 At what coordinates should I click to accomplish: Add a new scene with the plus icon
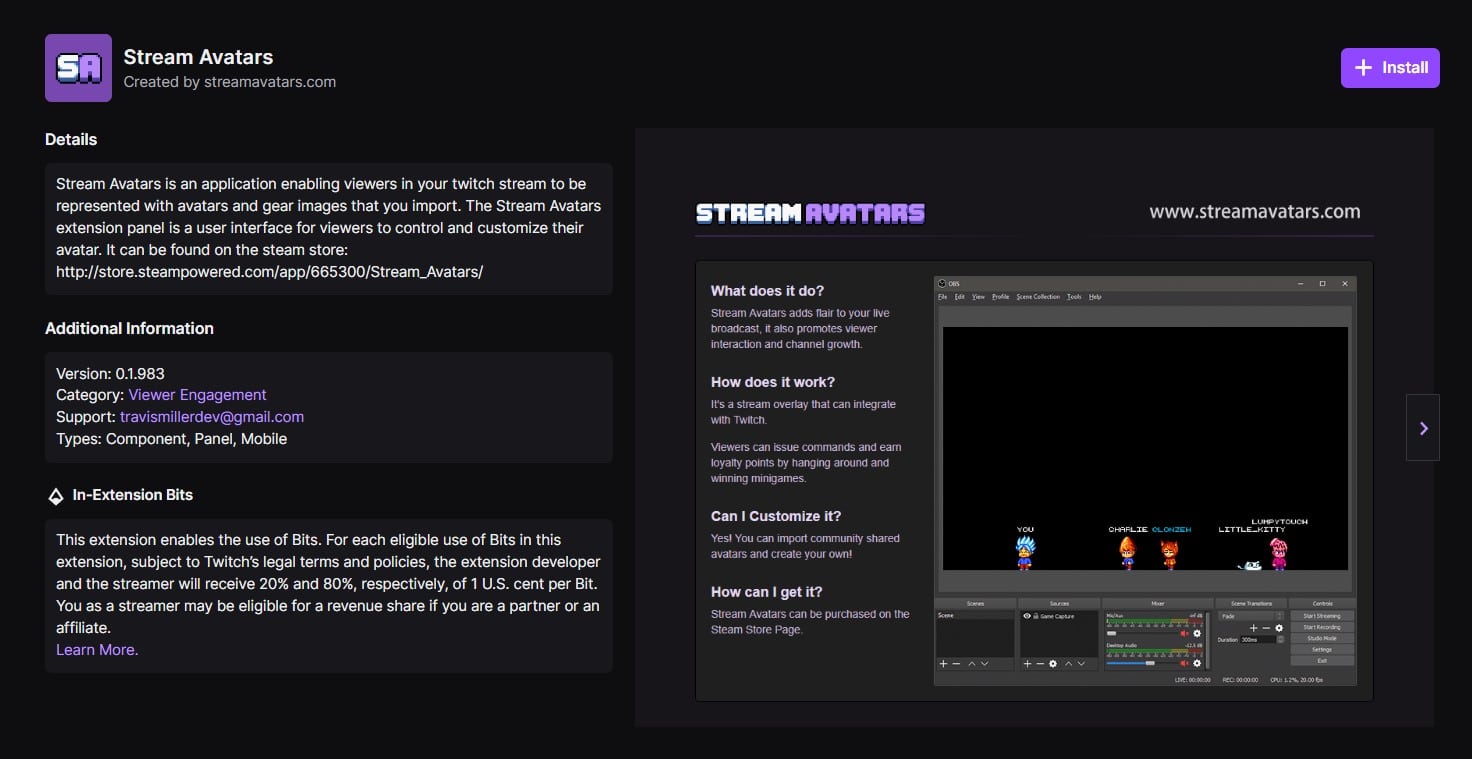(x=943, y=663)
